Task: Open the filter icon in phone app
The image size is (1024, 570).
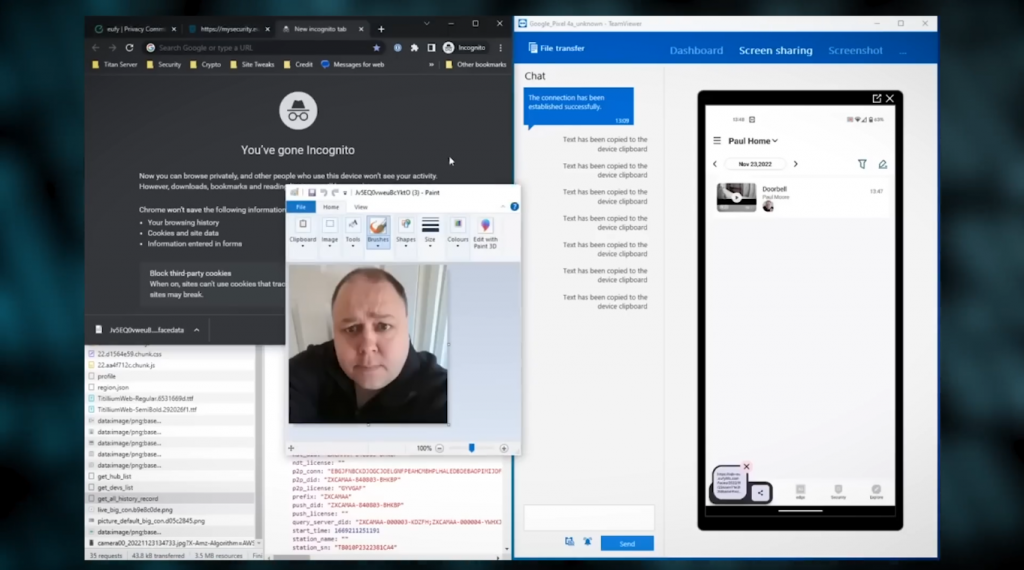Action: pyautogui.click(x=862, y=165)
